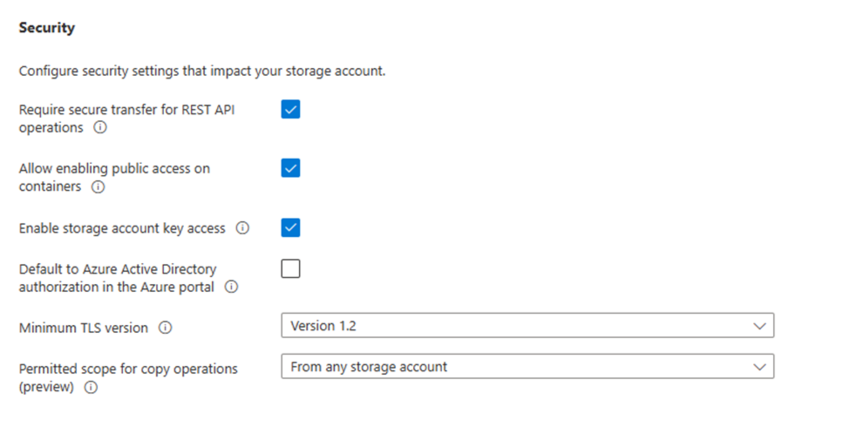
Task: Open the Minimum TLS version dropdown
Action: click(527, 326)
